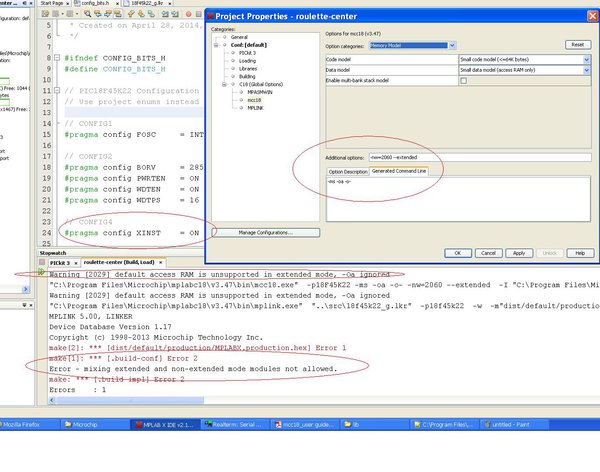This screenshot has width=600, height=472.
Task: Close the Start Page tab
Action: pos(68,3)
